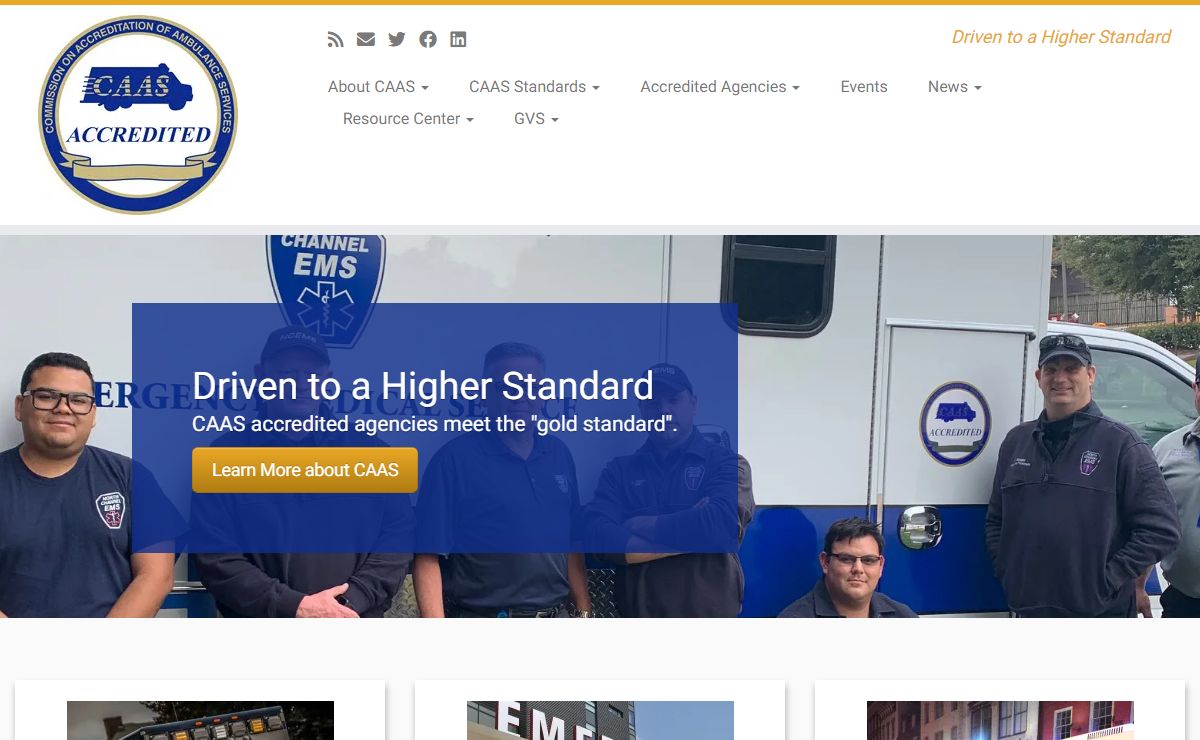The height and width of the screenshot is (740, 1200).
Task: Open the first card's ambulance lights thumbnail
Action: coord(200,720)
